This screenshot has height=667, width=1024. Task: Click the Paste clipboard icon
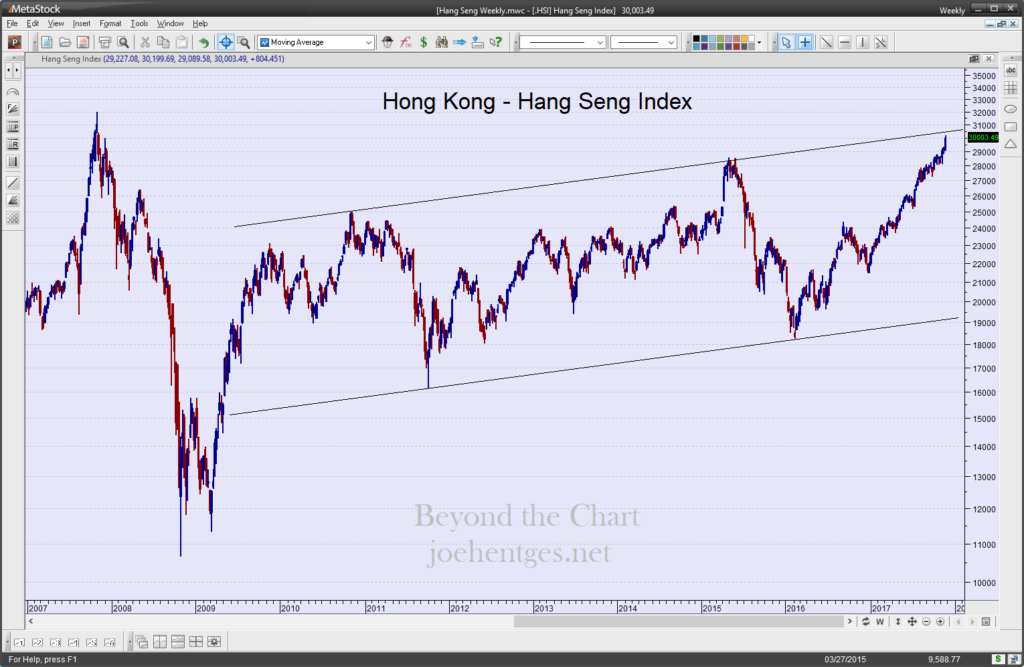[x=182, y=42]
